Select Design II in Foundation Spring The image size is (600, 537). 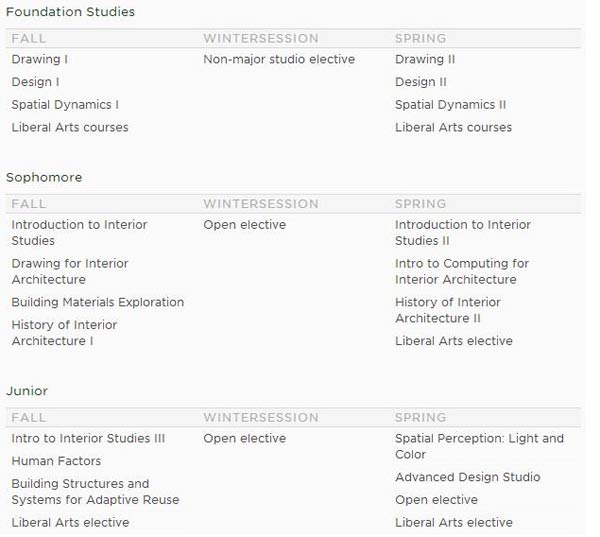point(421,82)
